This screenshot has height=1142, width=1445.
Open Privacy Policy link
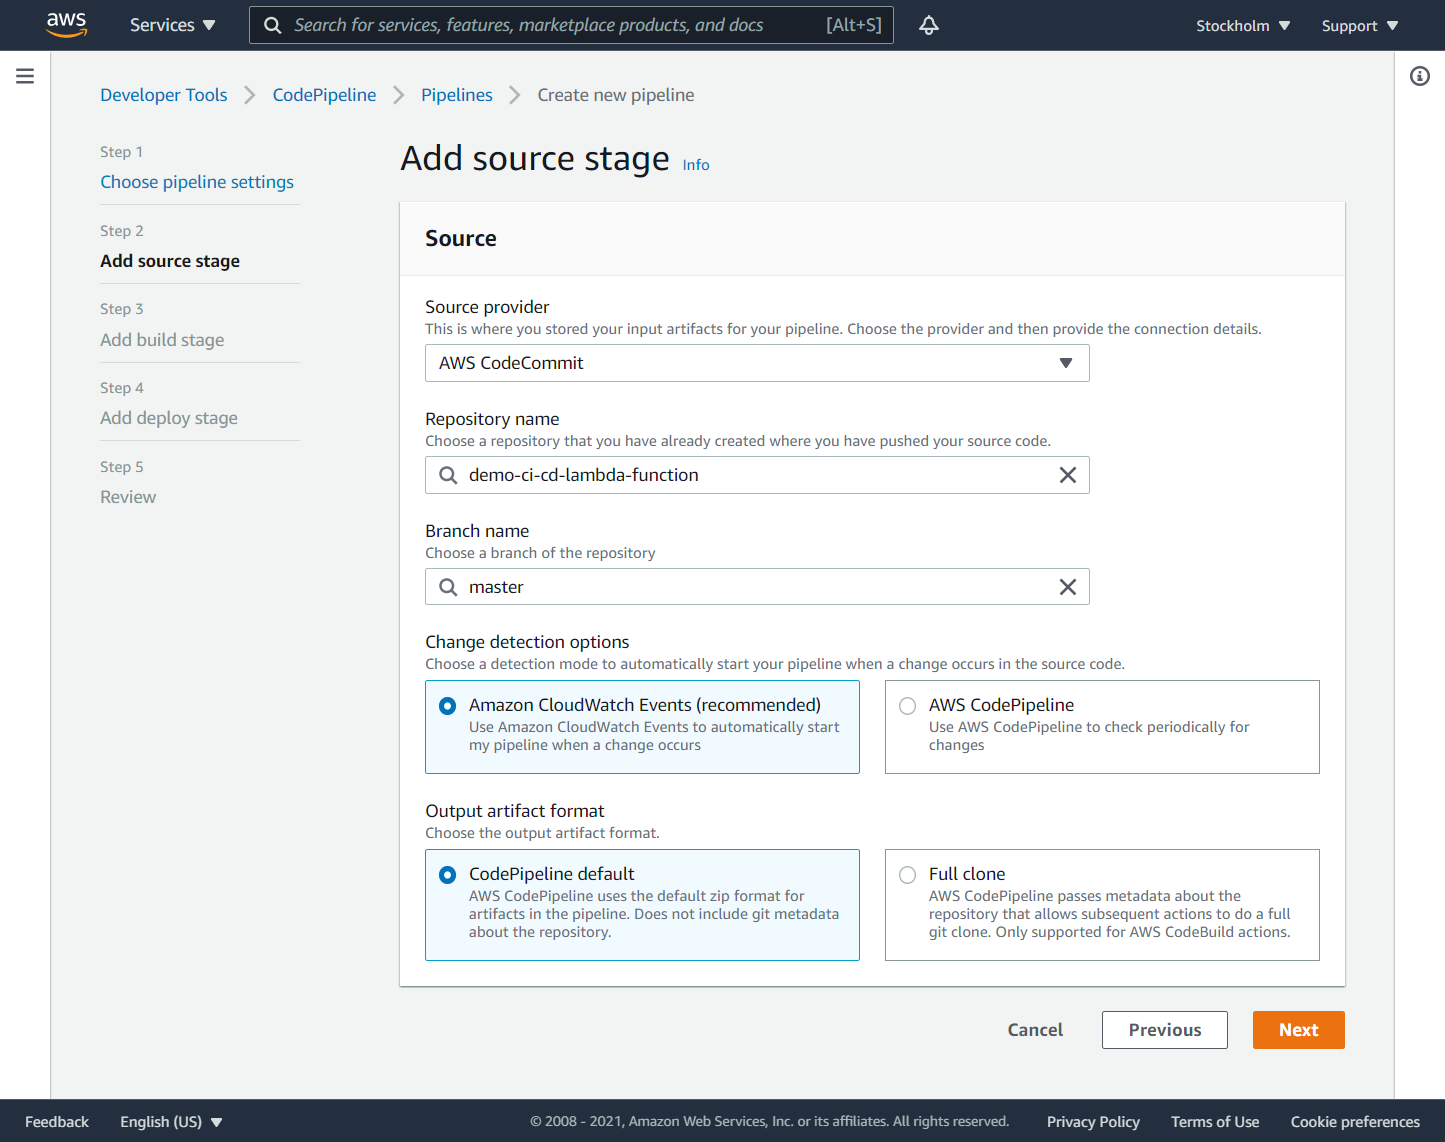1093,1122
